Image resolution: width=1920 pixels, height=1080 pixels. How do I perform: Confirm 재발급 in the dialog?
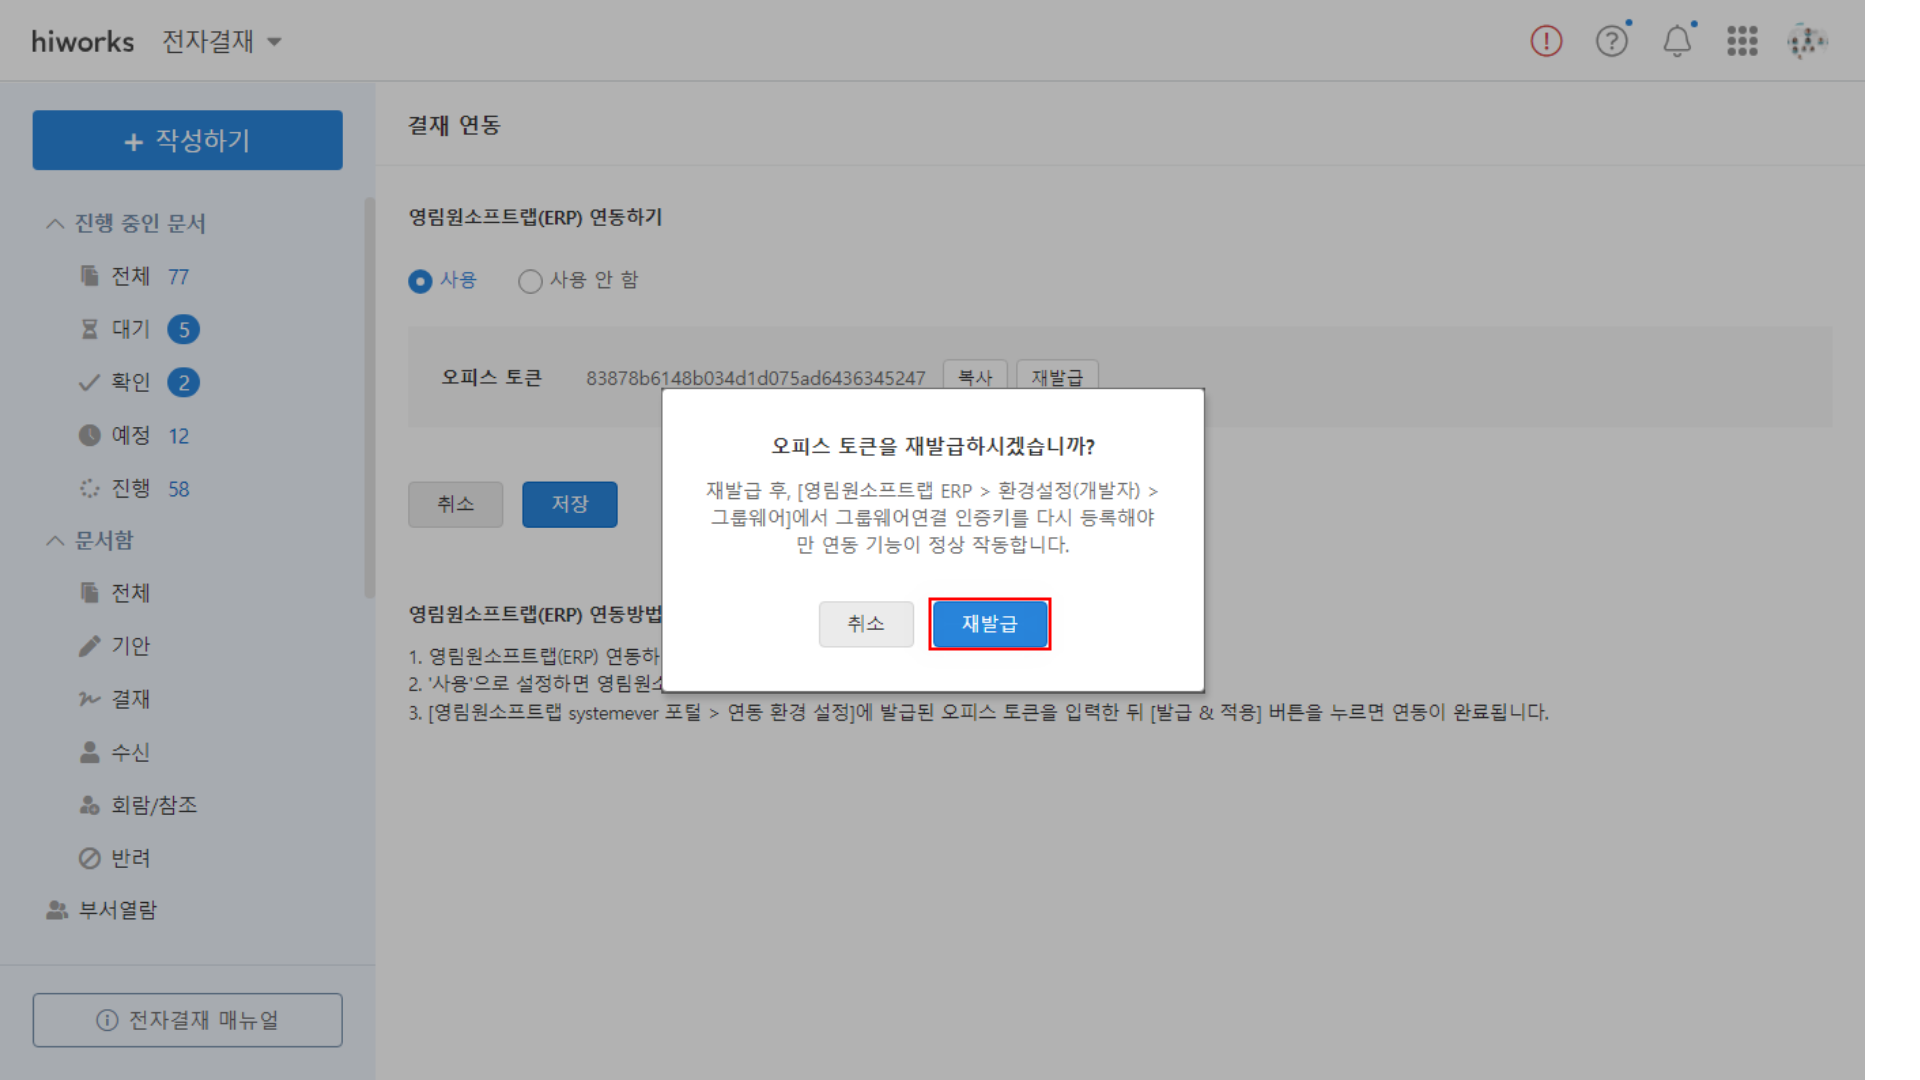click(990, 624)
